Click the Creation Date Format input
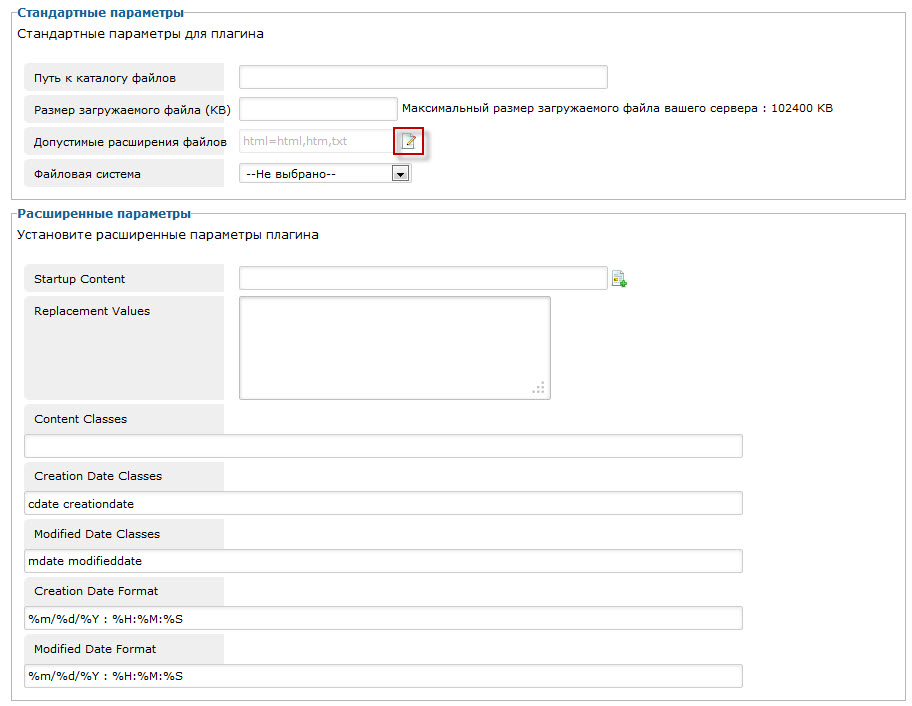912x706 pixels. (383, 618)
